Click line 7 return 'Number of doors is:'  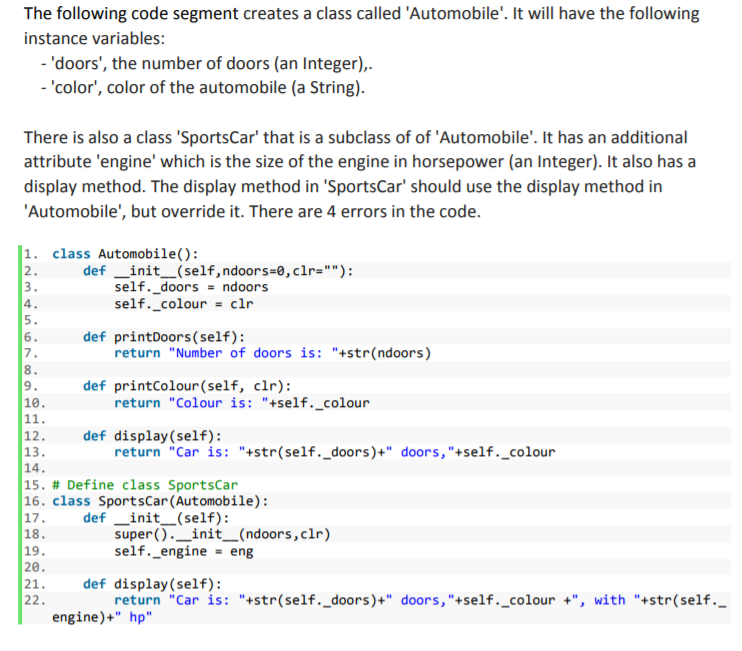[273, 353]
